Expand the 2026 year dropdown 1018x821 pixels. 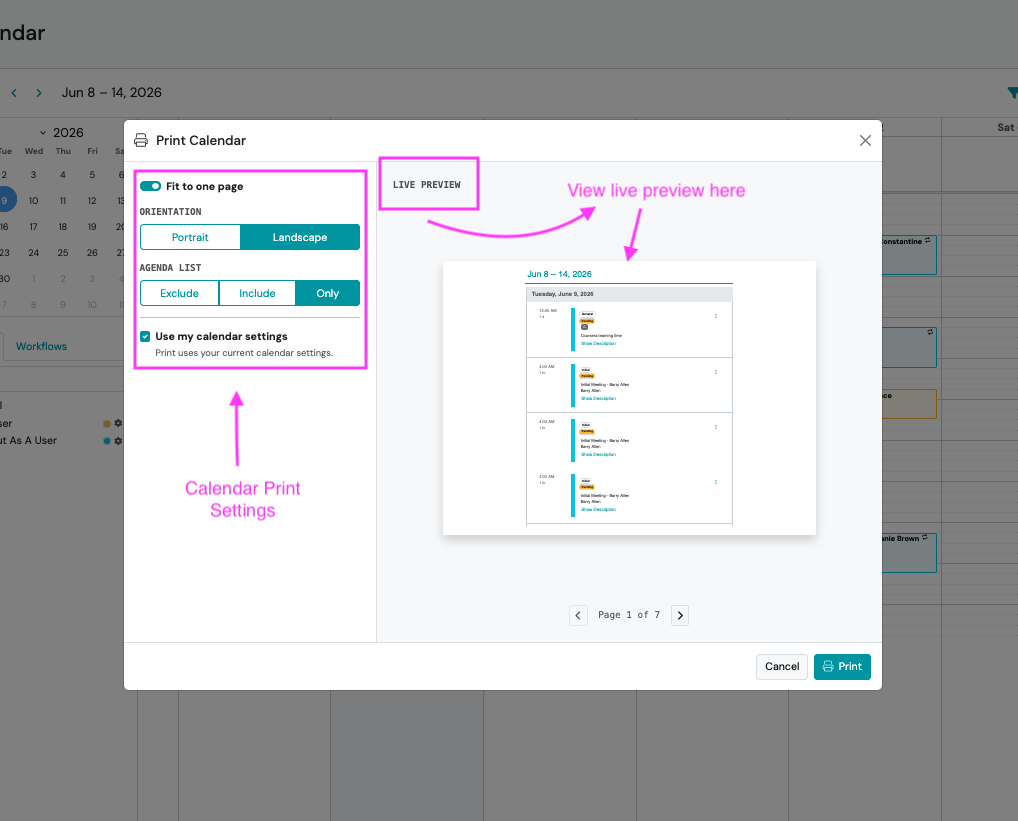(62, 132)
